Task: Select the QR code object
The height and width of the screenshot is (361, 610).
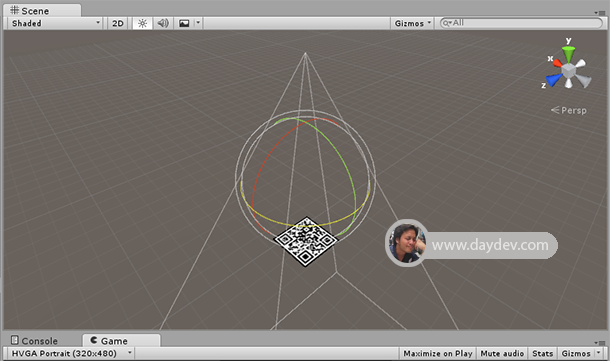Action: (x=306, y=242)
